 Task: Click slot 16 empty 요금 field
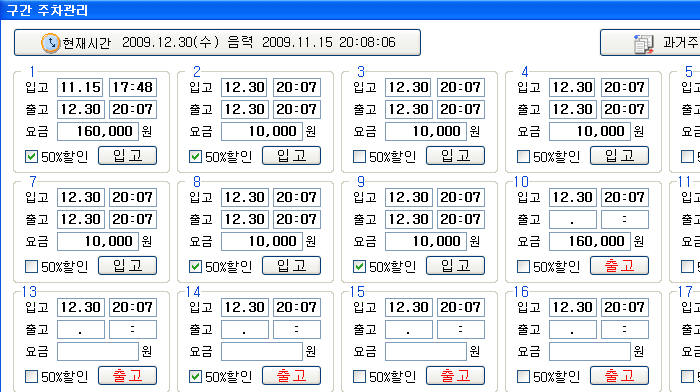click(590, 351)
